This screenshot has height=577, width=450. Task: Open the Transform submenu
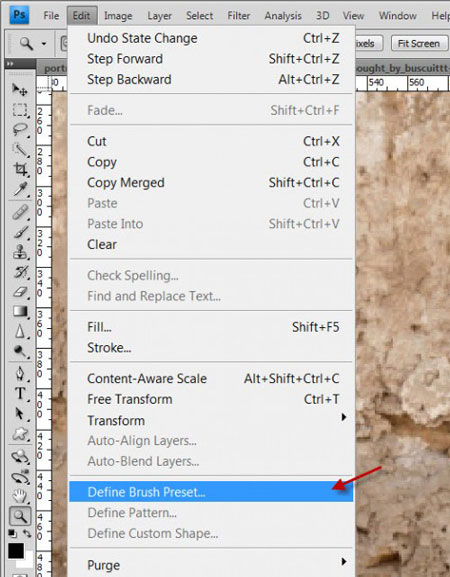pyautogui.click(x=211, y=420)
